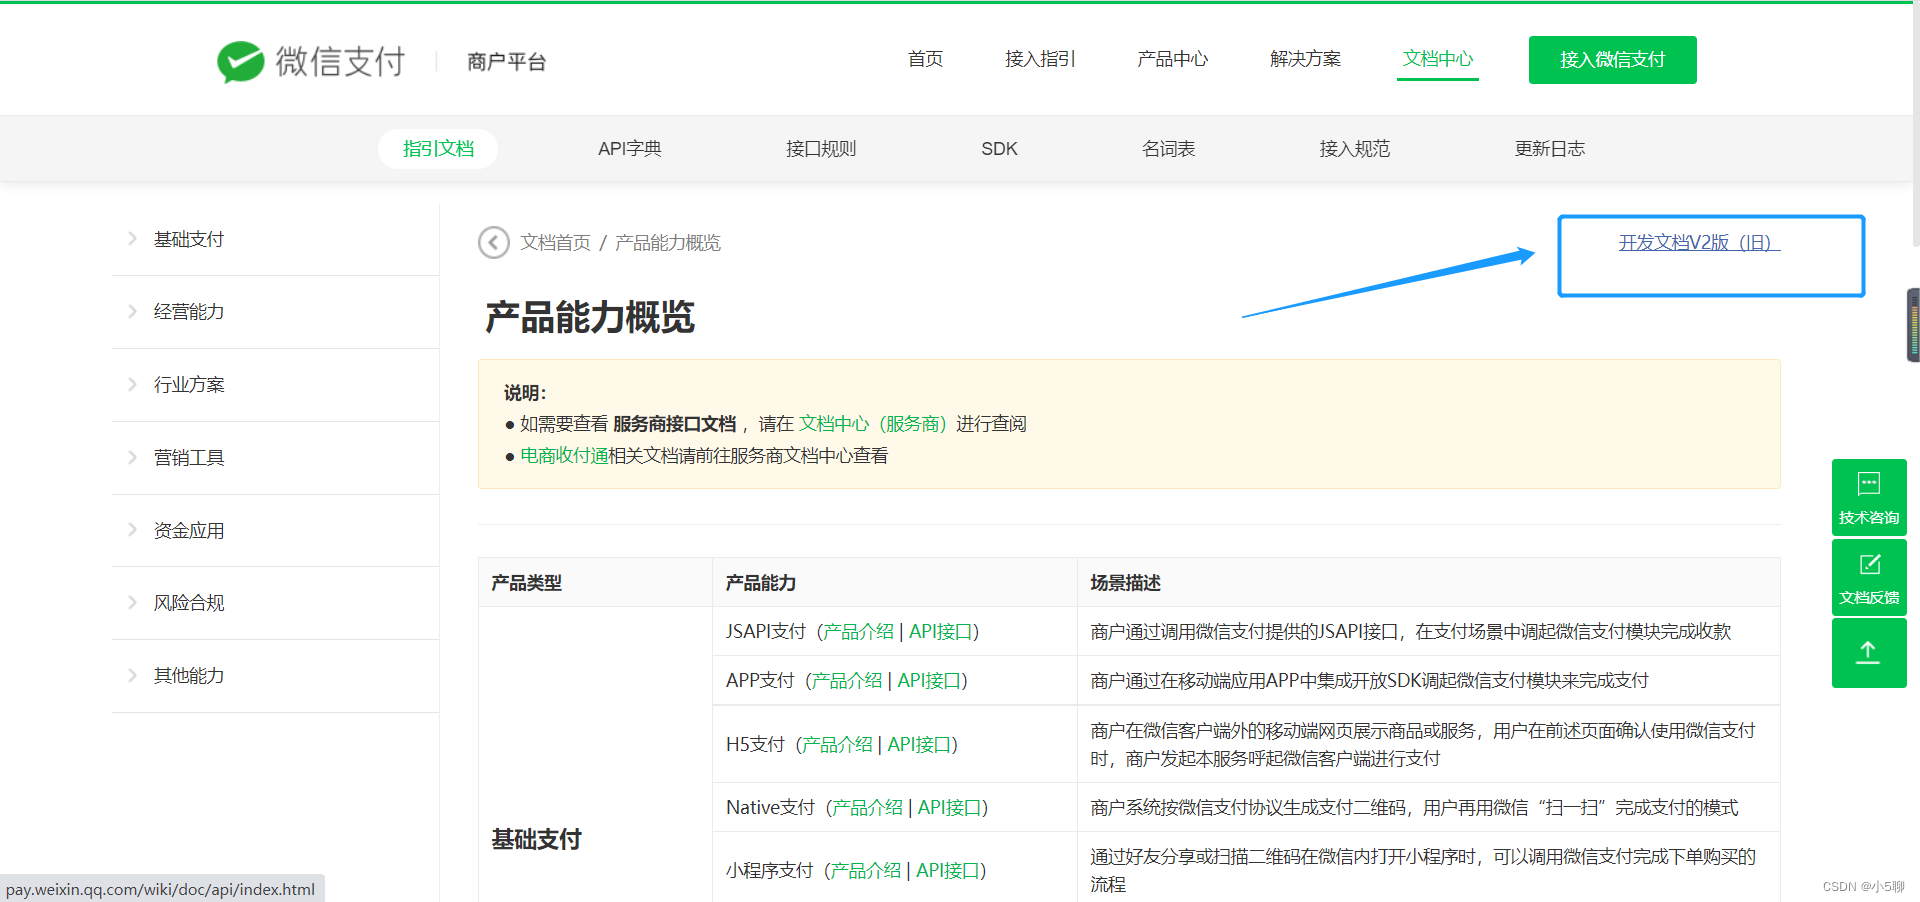The width and height of the screenshot is (1920, 902).
Task: Expand the 基础支付 sidebar chevron
Action: (132, 238)
